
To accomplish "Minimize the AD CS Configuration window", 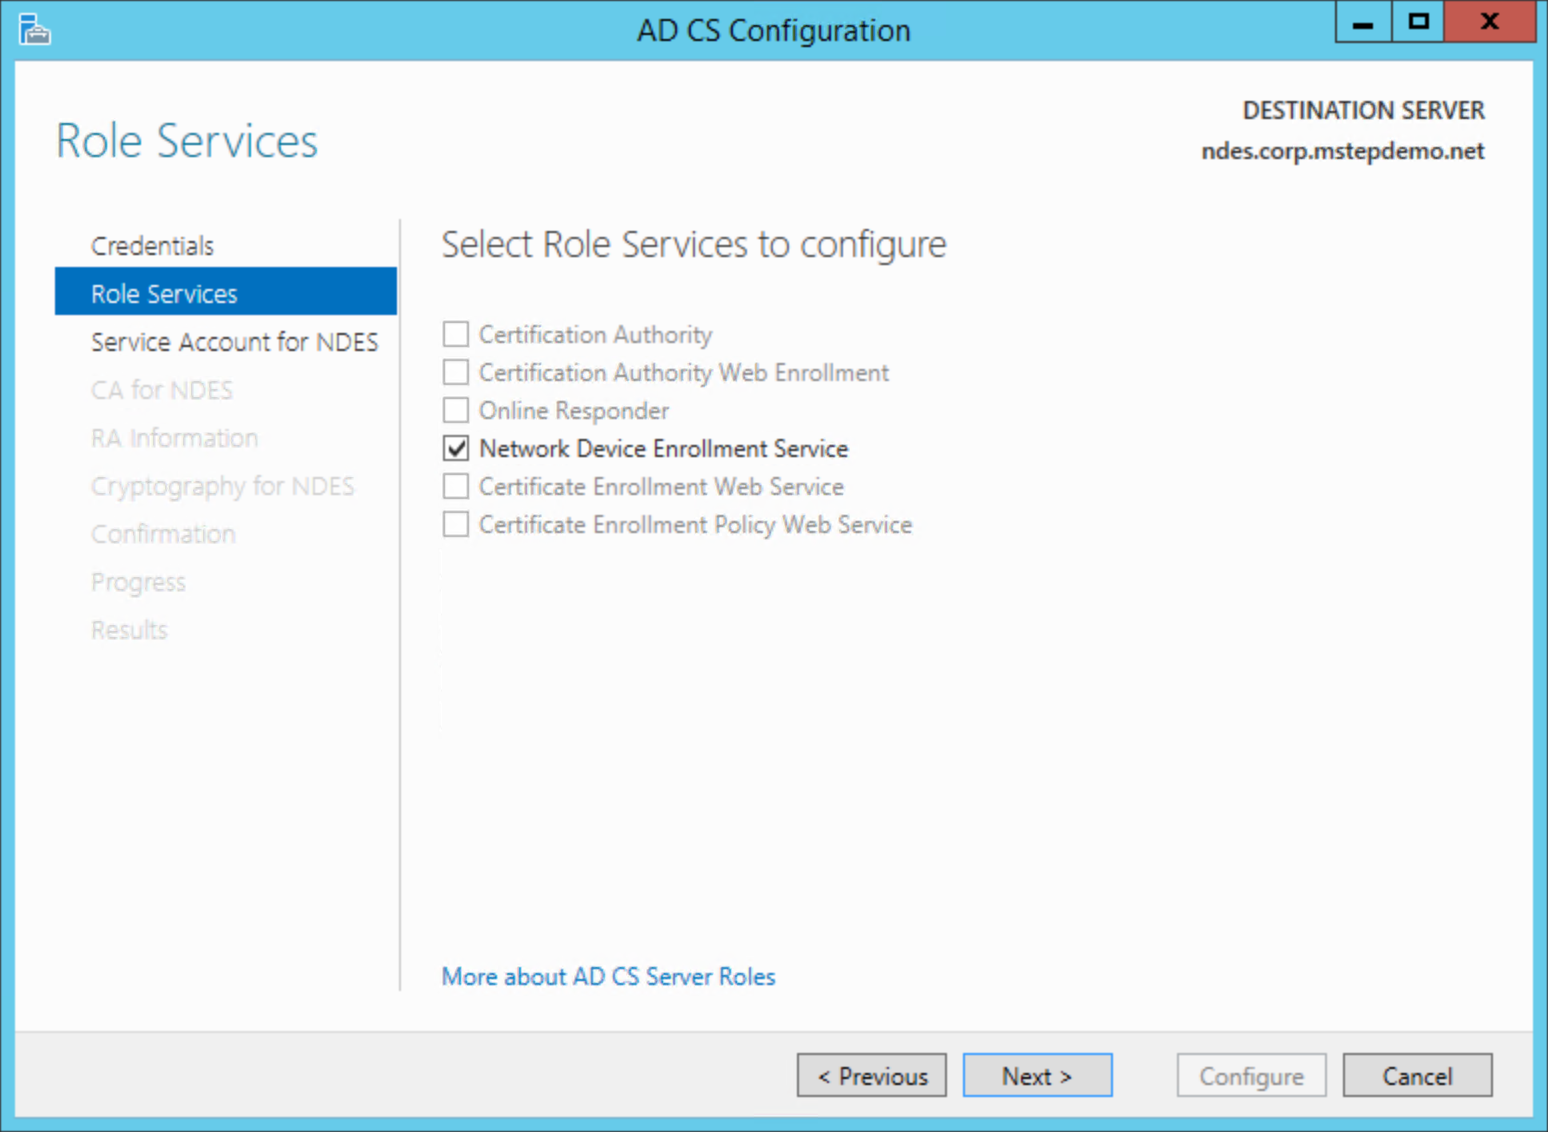I will point(1362,22).
